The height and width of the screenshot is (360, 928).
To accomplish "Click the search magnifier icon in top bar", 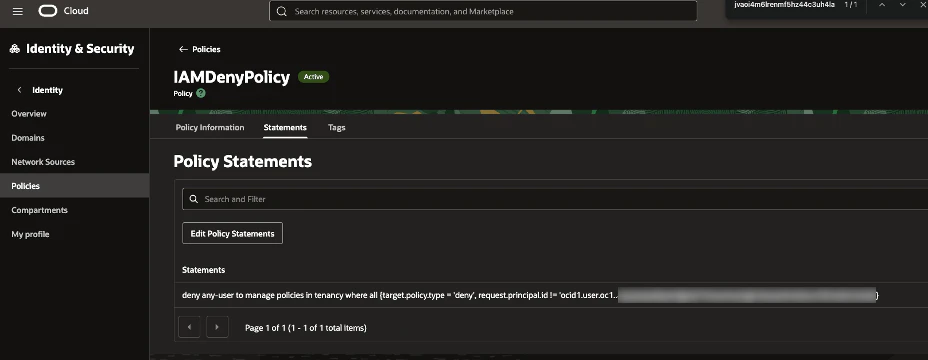I will click(x=282, y=11).
